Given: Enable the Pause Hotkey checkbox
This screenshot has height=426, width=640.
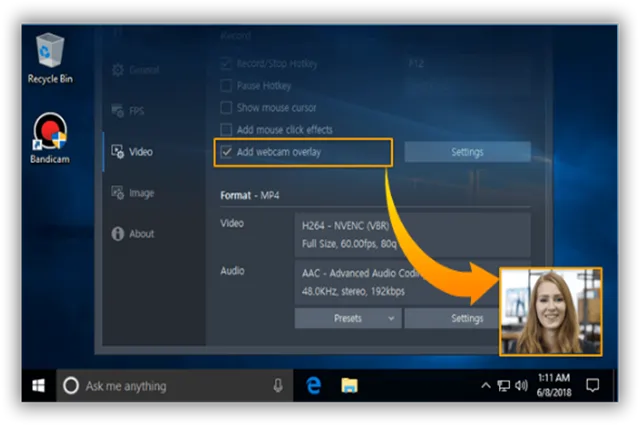Looking at the screenshot, I should (x=226, y=86).
